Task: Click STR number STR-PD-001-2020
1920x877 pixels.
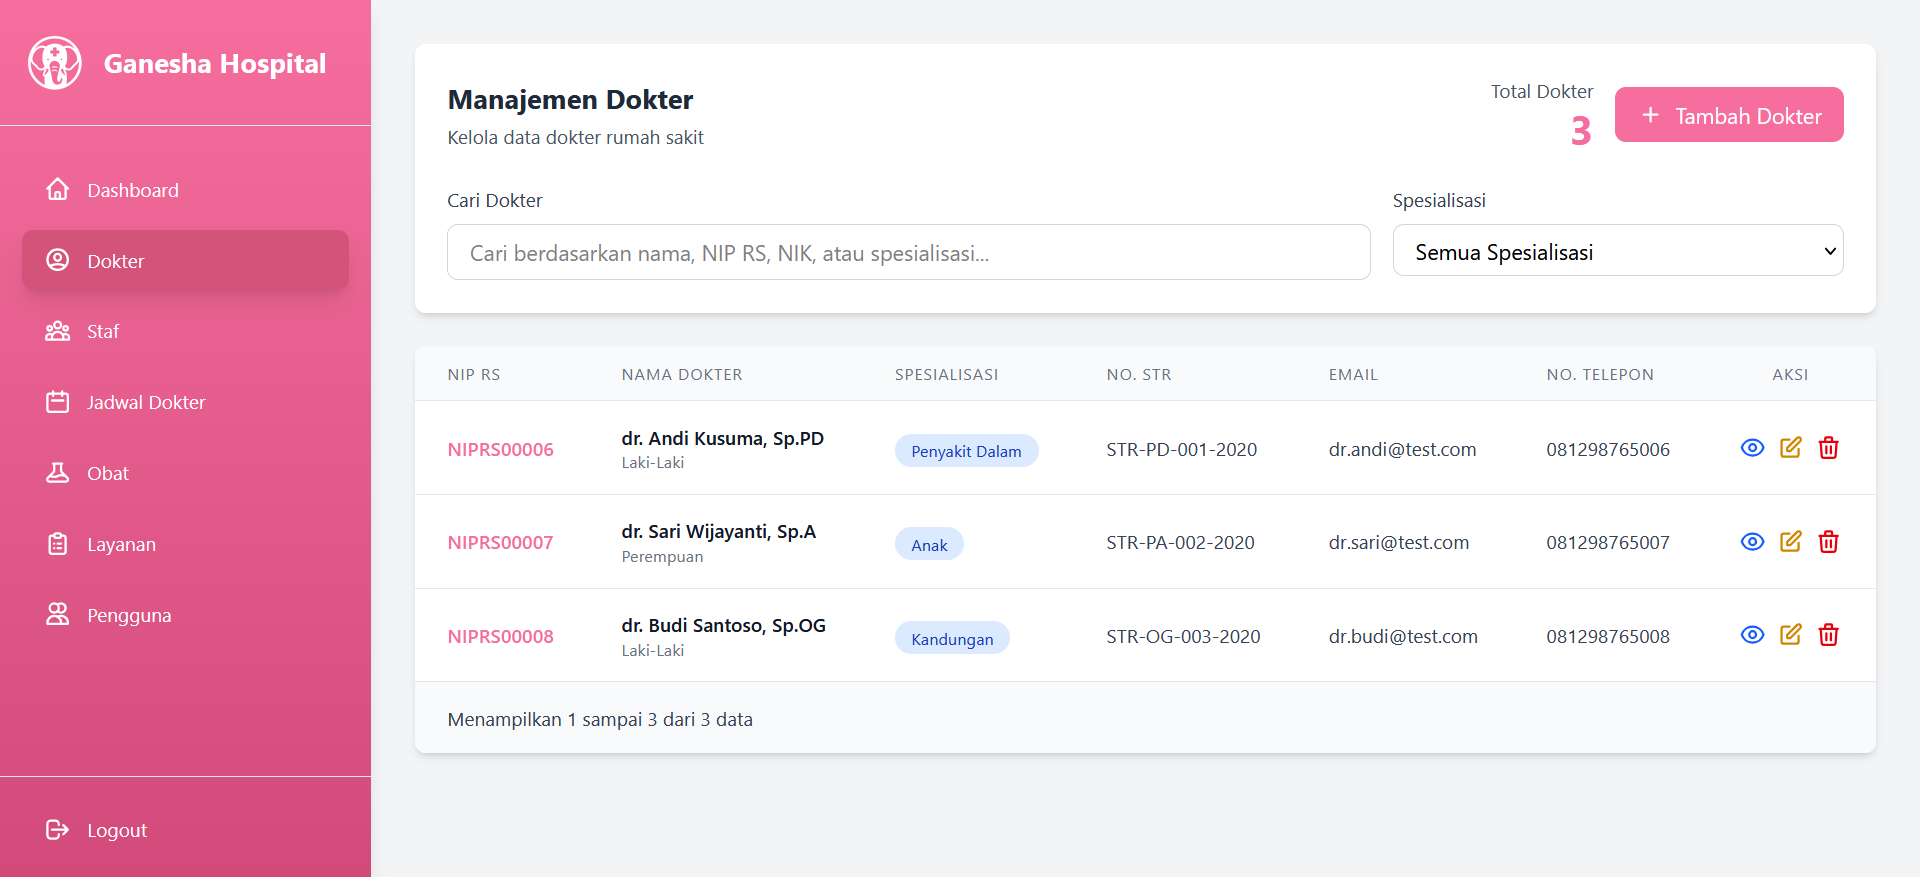Action: pyautogui.click(x=1181, y=449)
